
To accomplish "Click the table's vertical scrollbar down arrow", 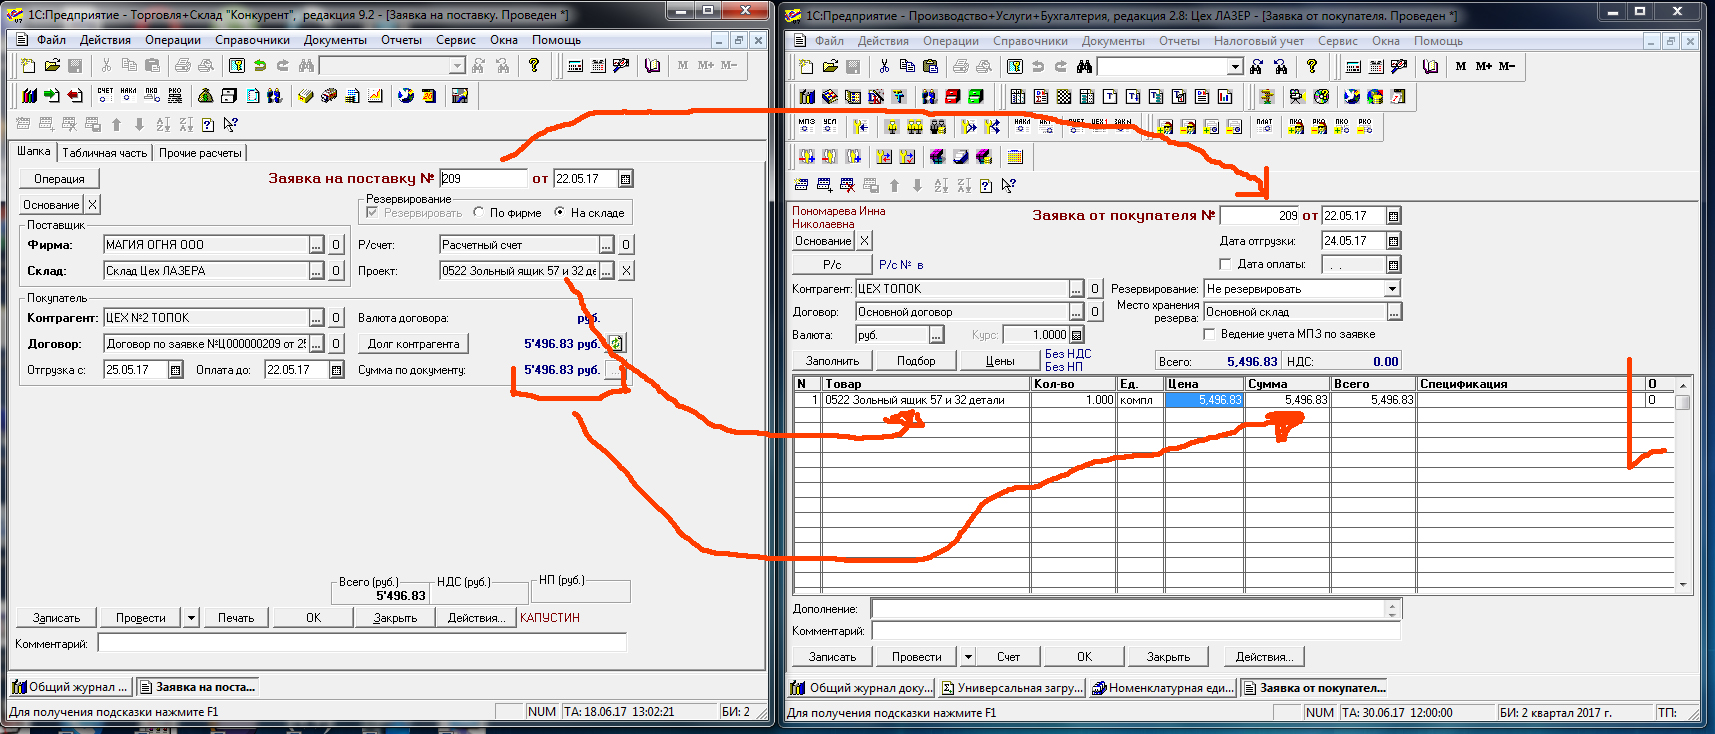I will 1683,584.
